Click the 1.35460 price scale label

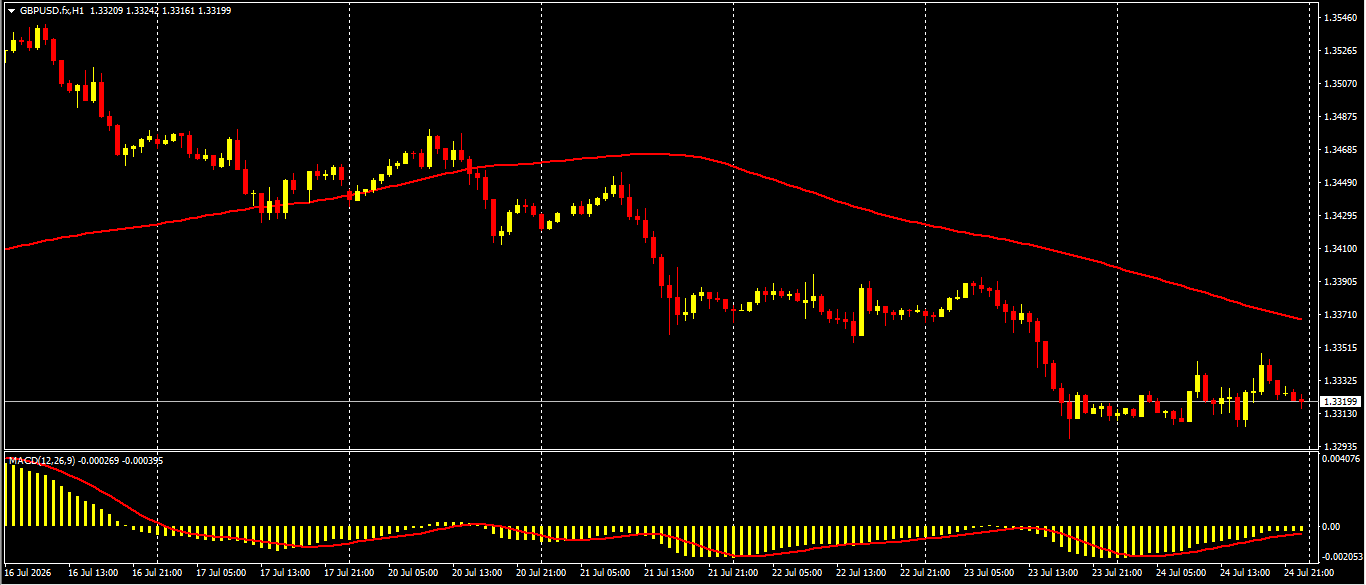click(1341, 18)
